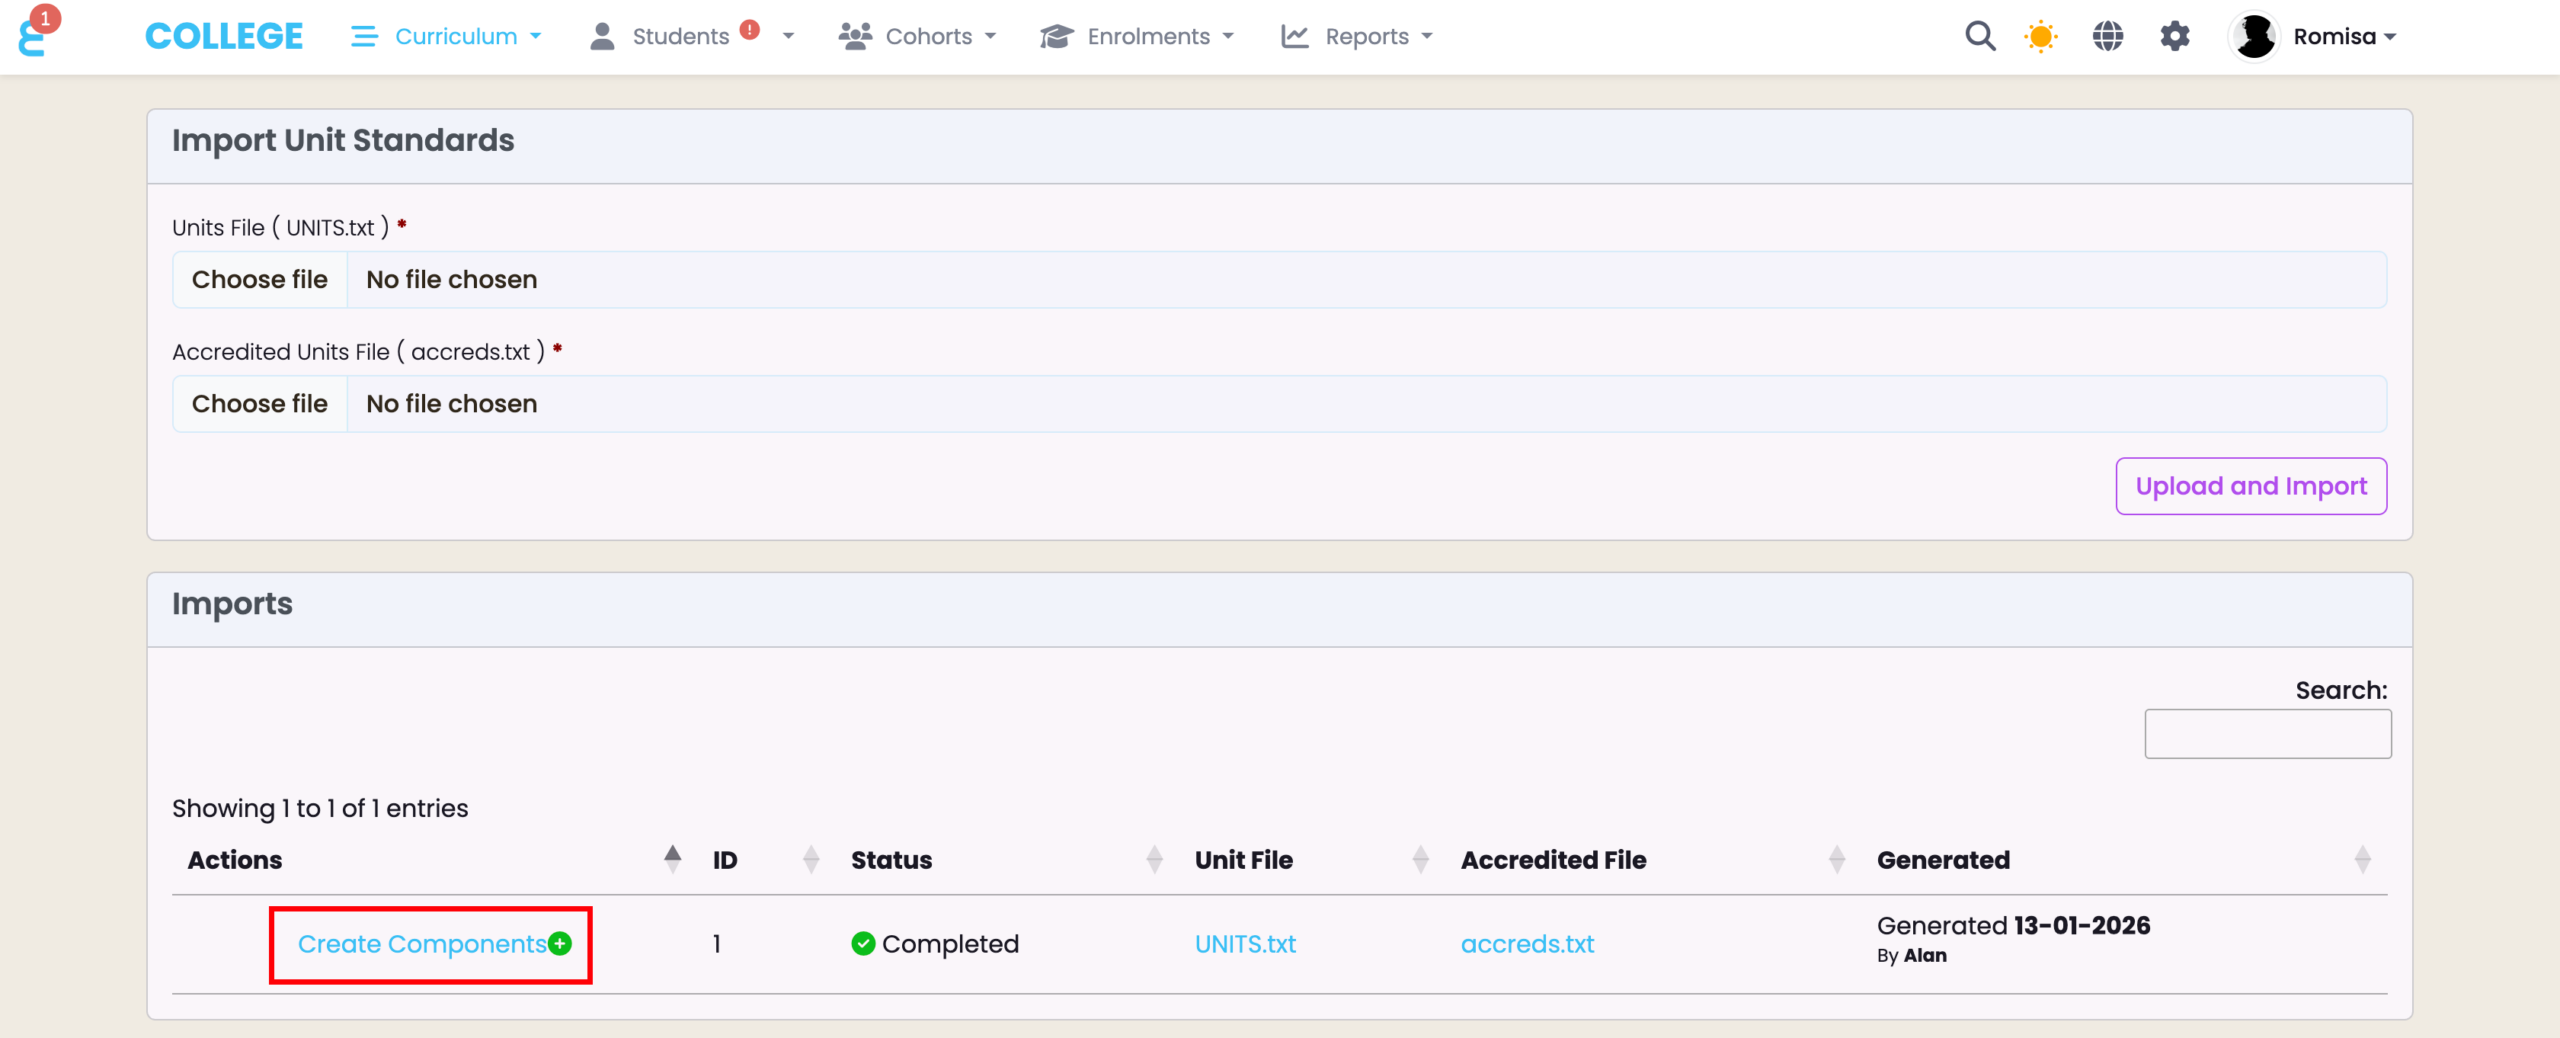This screenshot has width=2560, height=1038.
Task: Click the green plus icon beside Create Components
Action: tap(561, 943)
